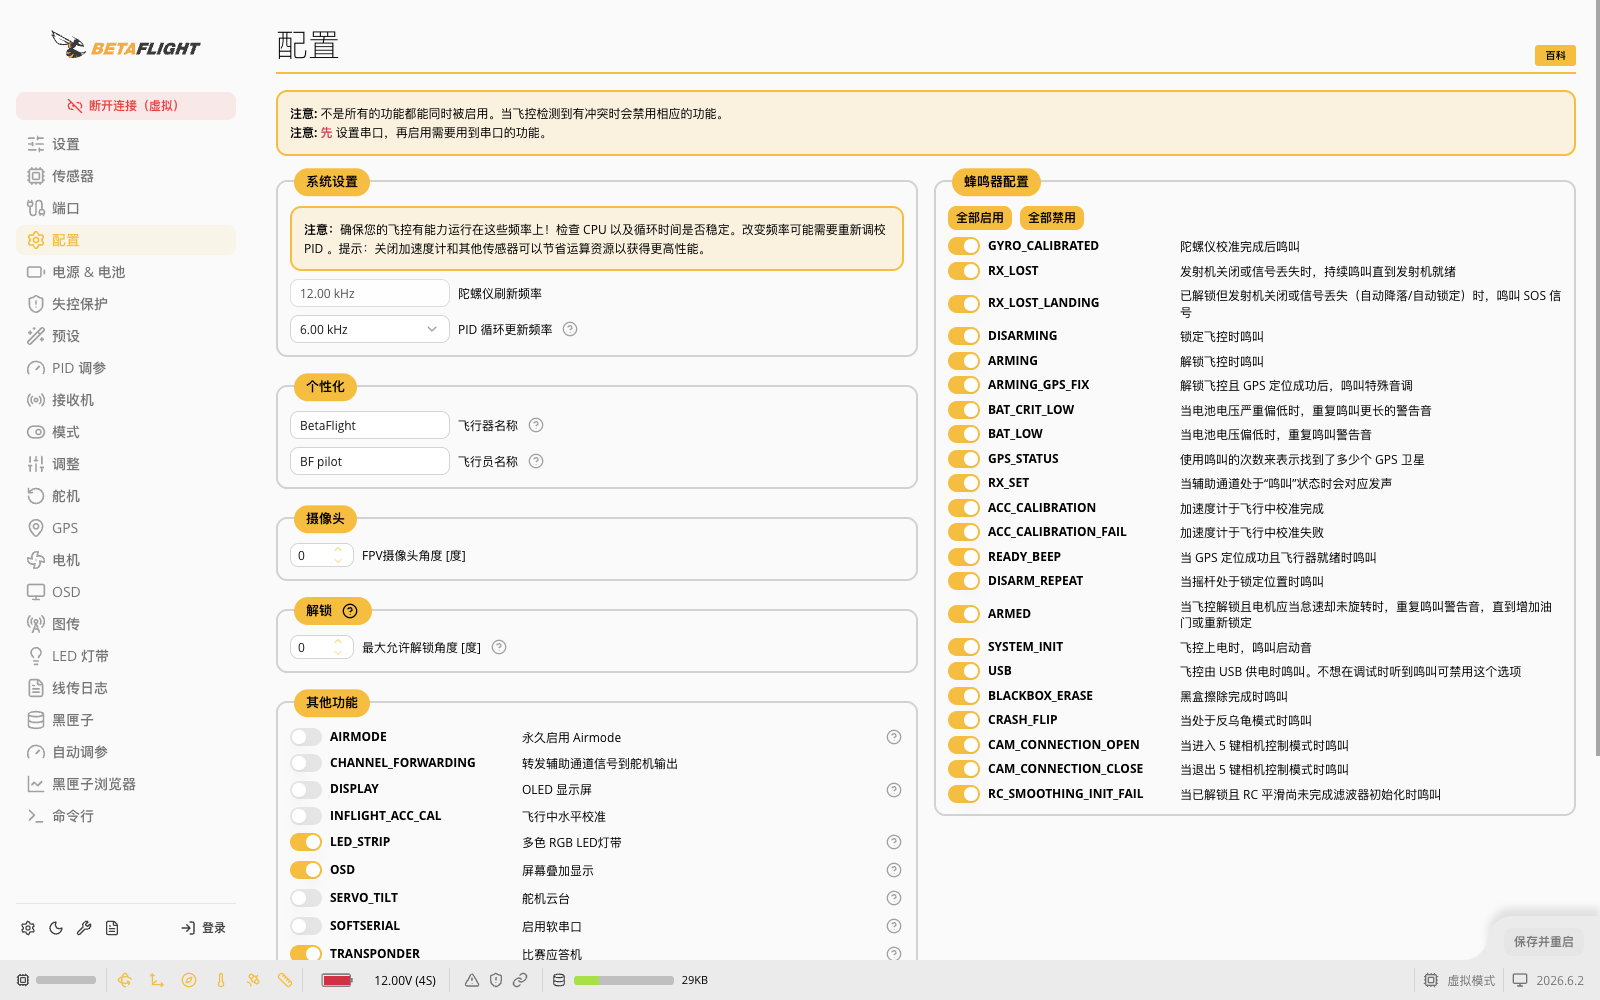Enable the SOFTSERIAL feature switch
1600x1000 pixels.
tap(306, 926)
